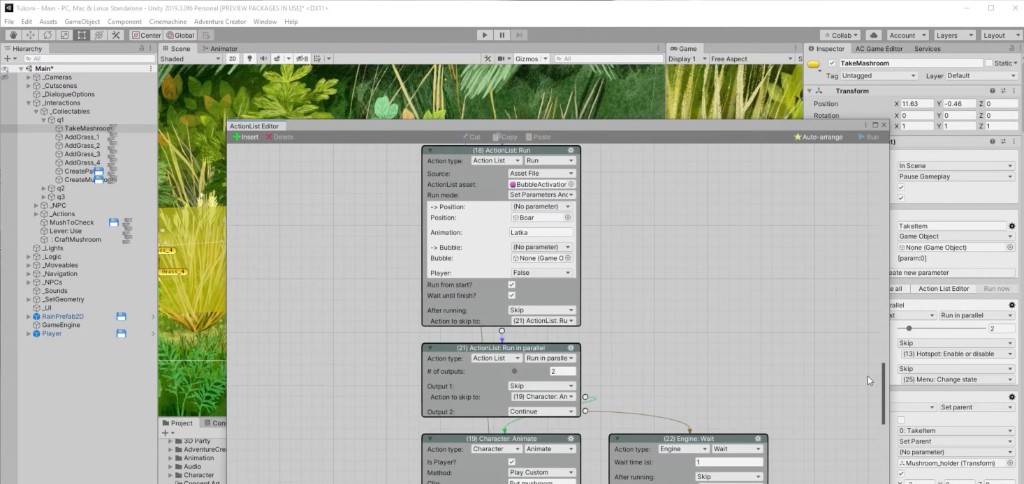Viewport: 1024px width, 484px height.
Task: Select the Scale tool in Unity toolbar
Action: pyautogui.click(x=64, y=35)
